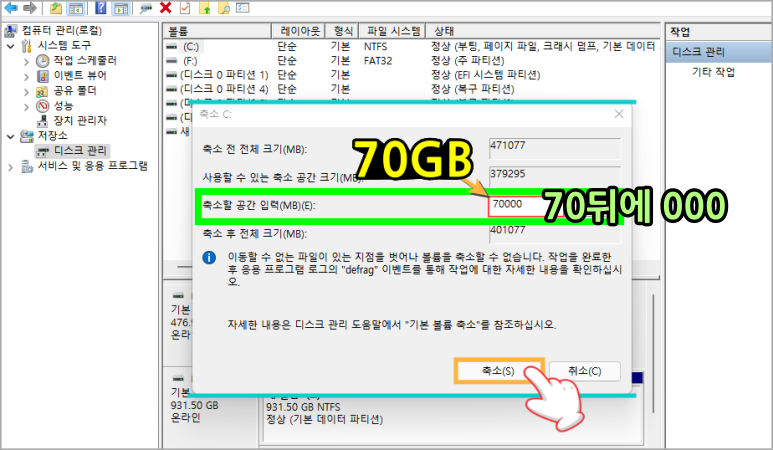Click the folder search magnifier icon

coord(224,7)
